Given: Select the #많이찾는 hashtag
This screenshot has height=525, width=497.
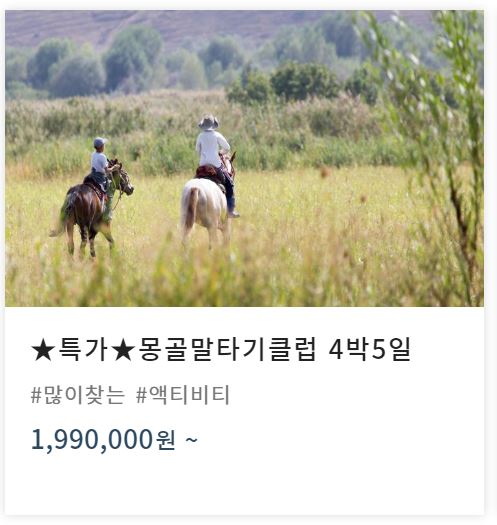Looking at the screenshot, I should (x=78, y=395).
